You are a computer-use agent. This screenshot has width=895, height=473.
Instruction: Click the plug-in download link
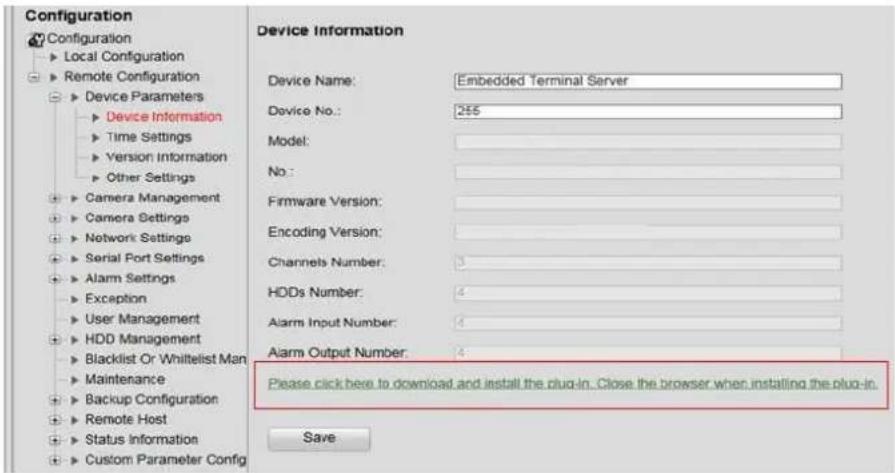573,383
